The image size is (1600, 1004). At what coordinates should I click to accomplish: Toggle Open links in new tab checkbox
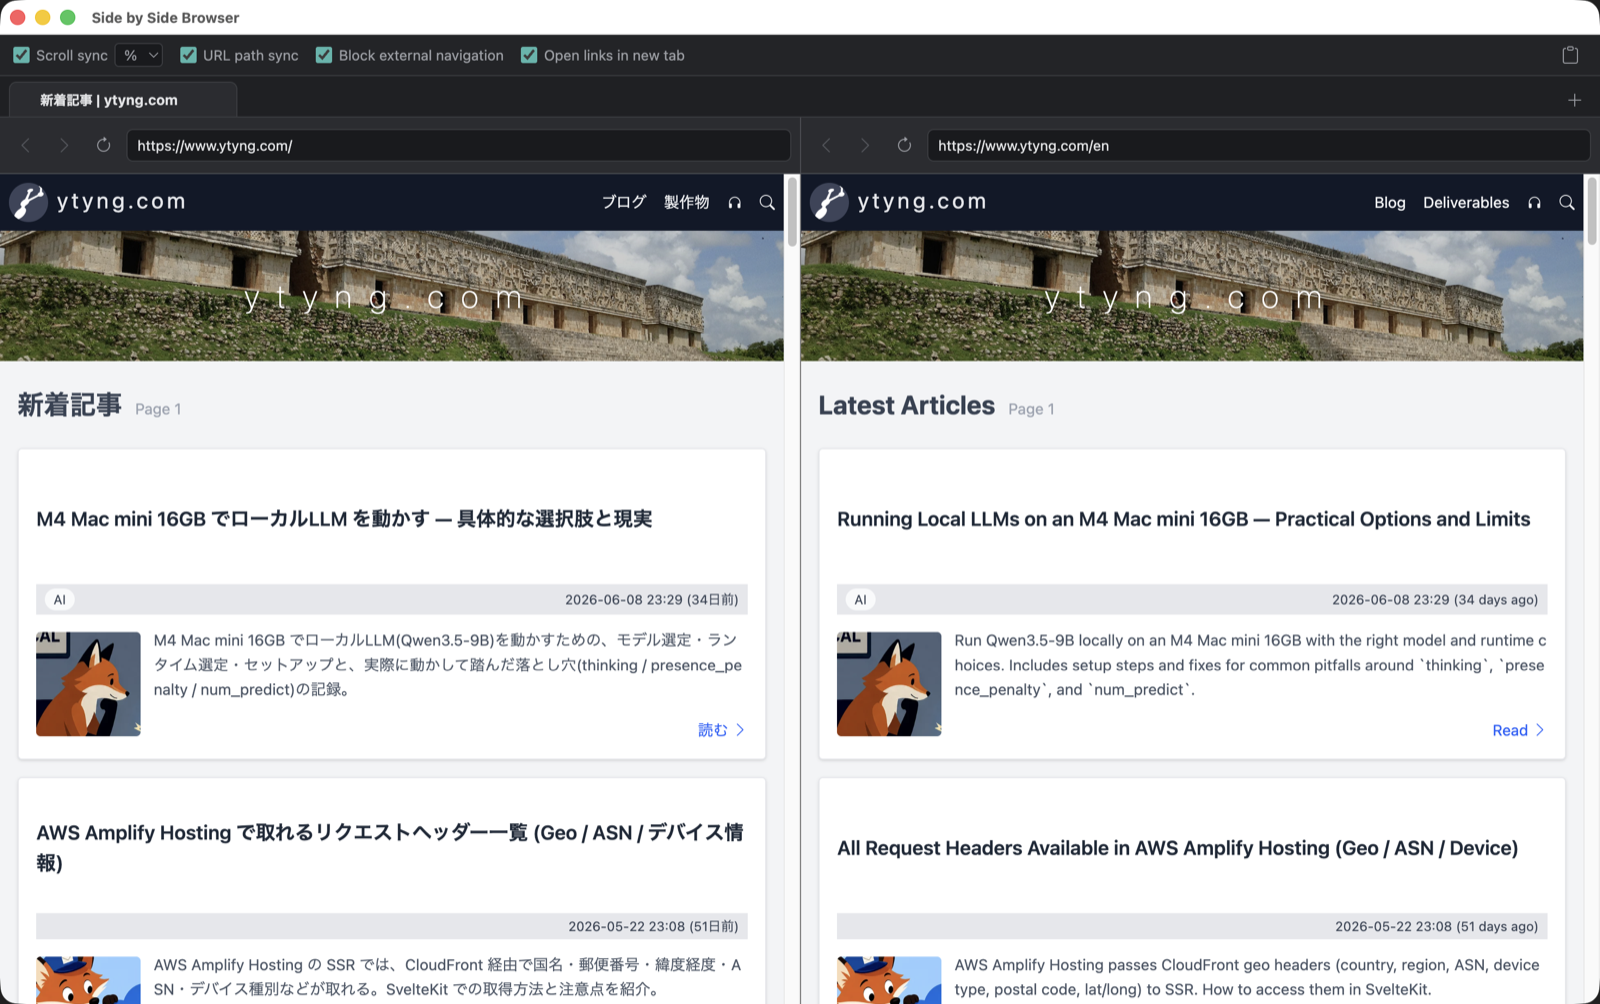(x=529, y=55)
